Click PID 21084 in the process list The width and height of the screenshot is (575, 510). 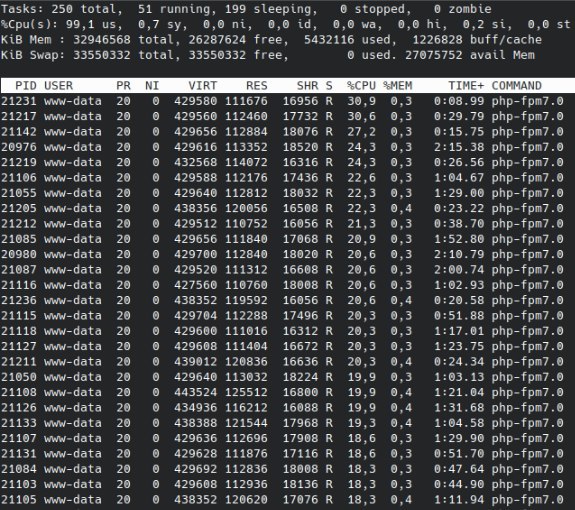pyautogui.click(x=19, y=469)
